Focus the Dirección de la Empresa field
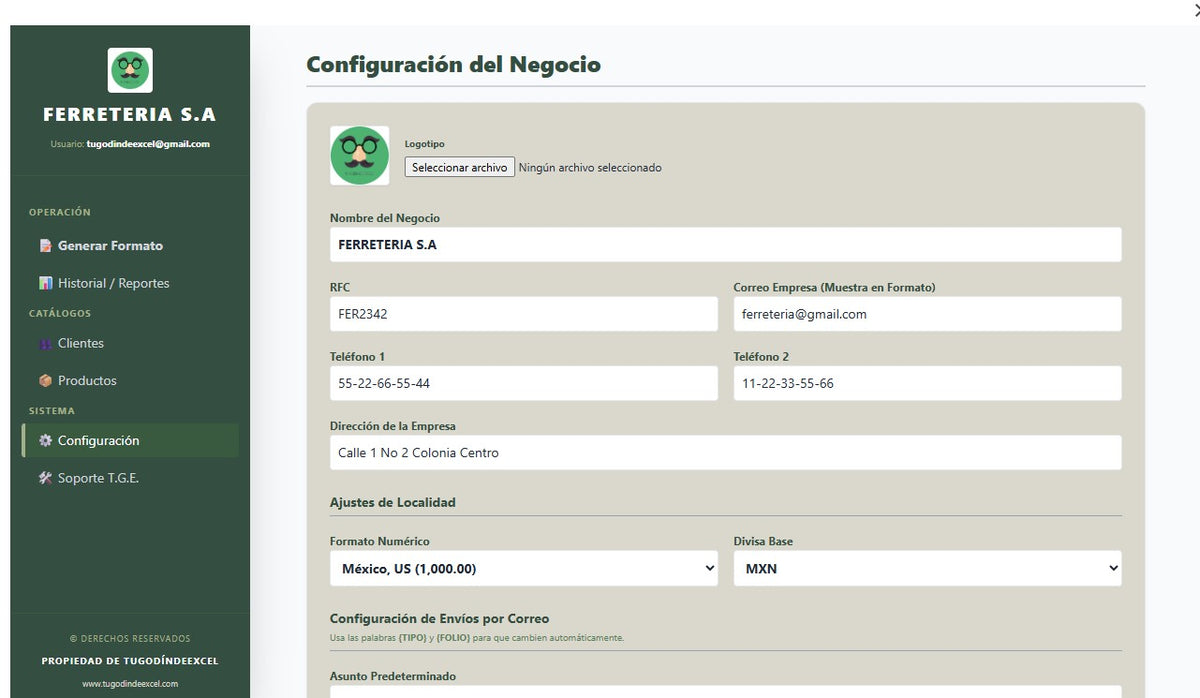This screenshot has height=698, width=1200. [x=726, y=452]
